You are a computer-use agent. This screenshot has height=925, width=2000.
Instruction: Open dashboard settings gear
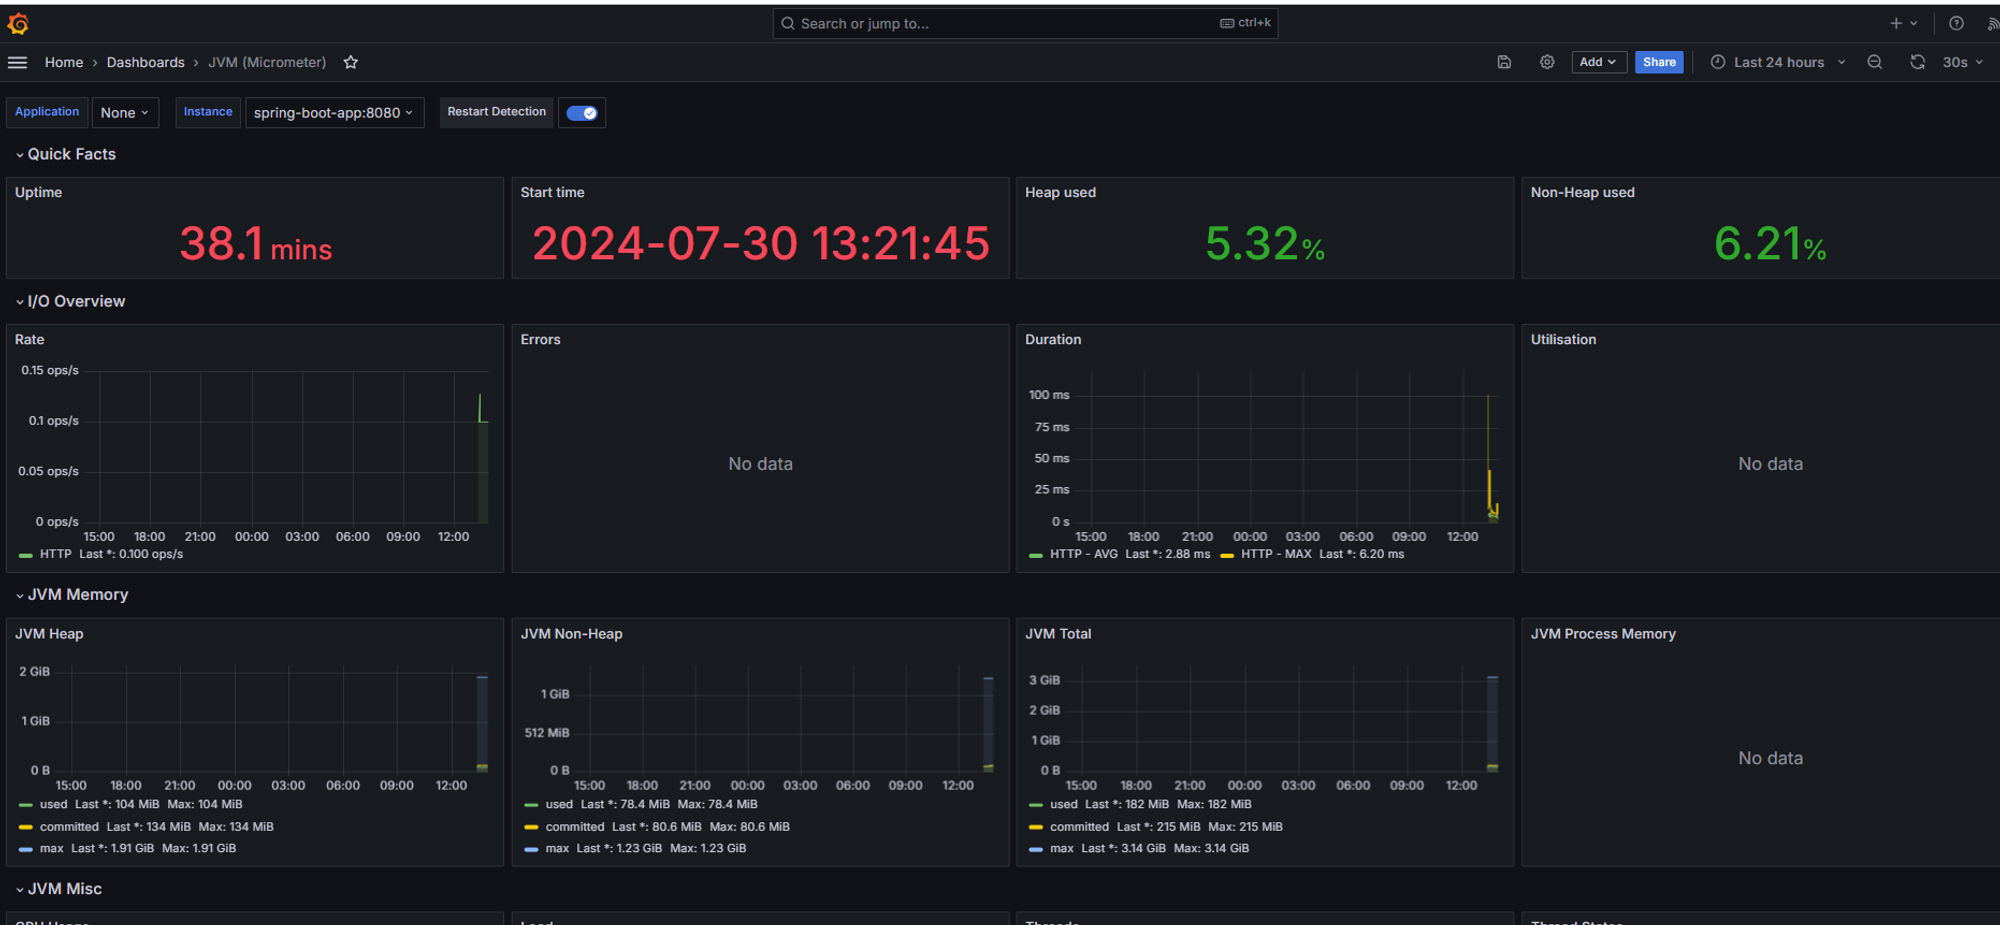[x=1547, y=62]
